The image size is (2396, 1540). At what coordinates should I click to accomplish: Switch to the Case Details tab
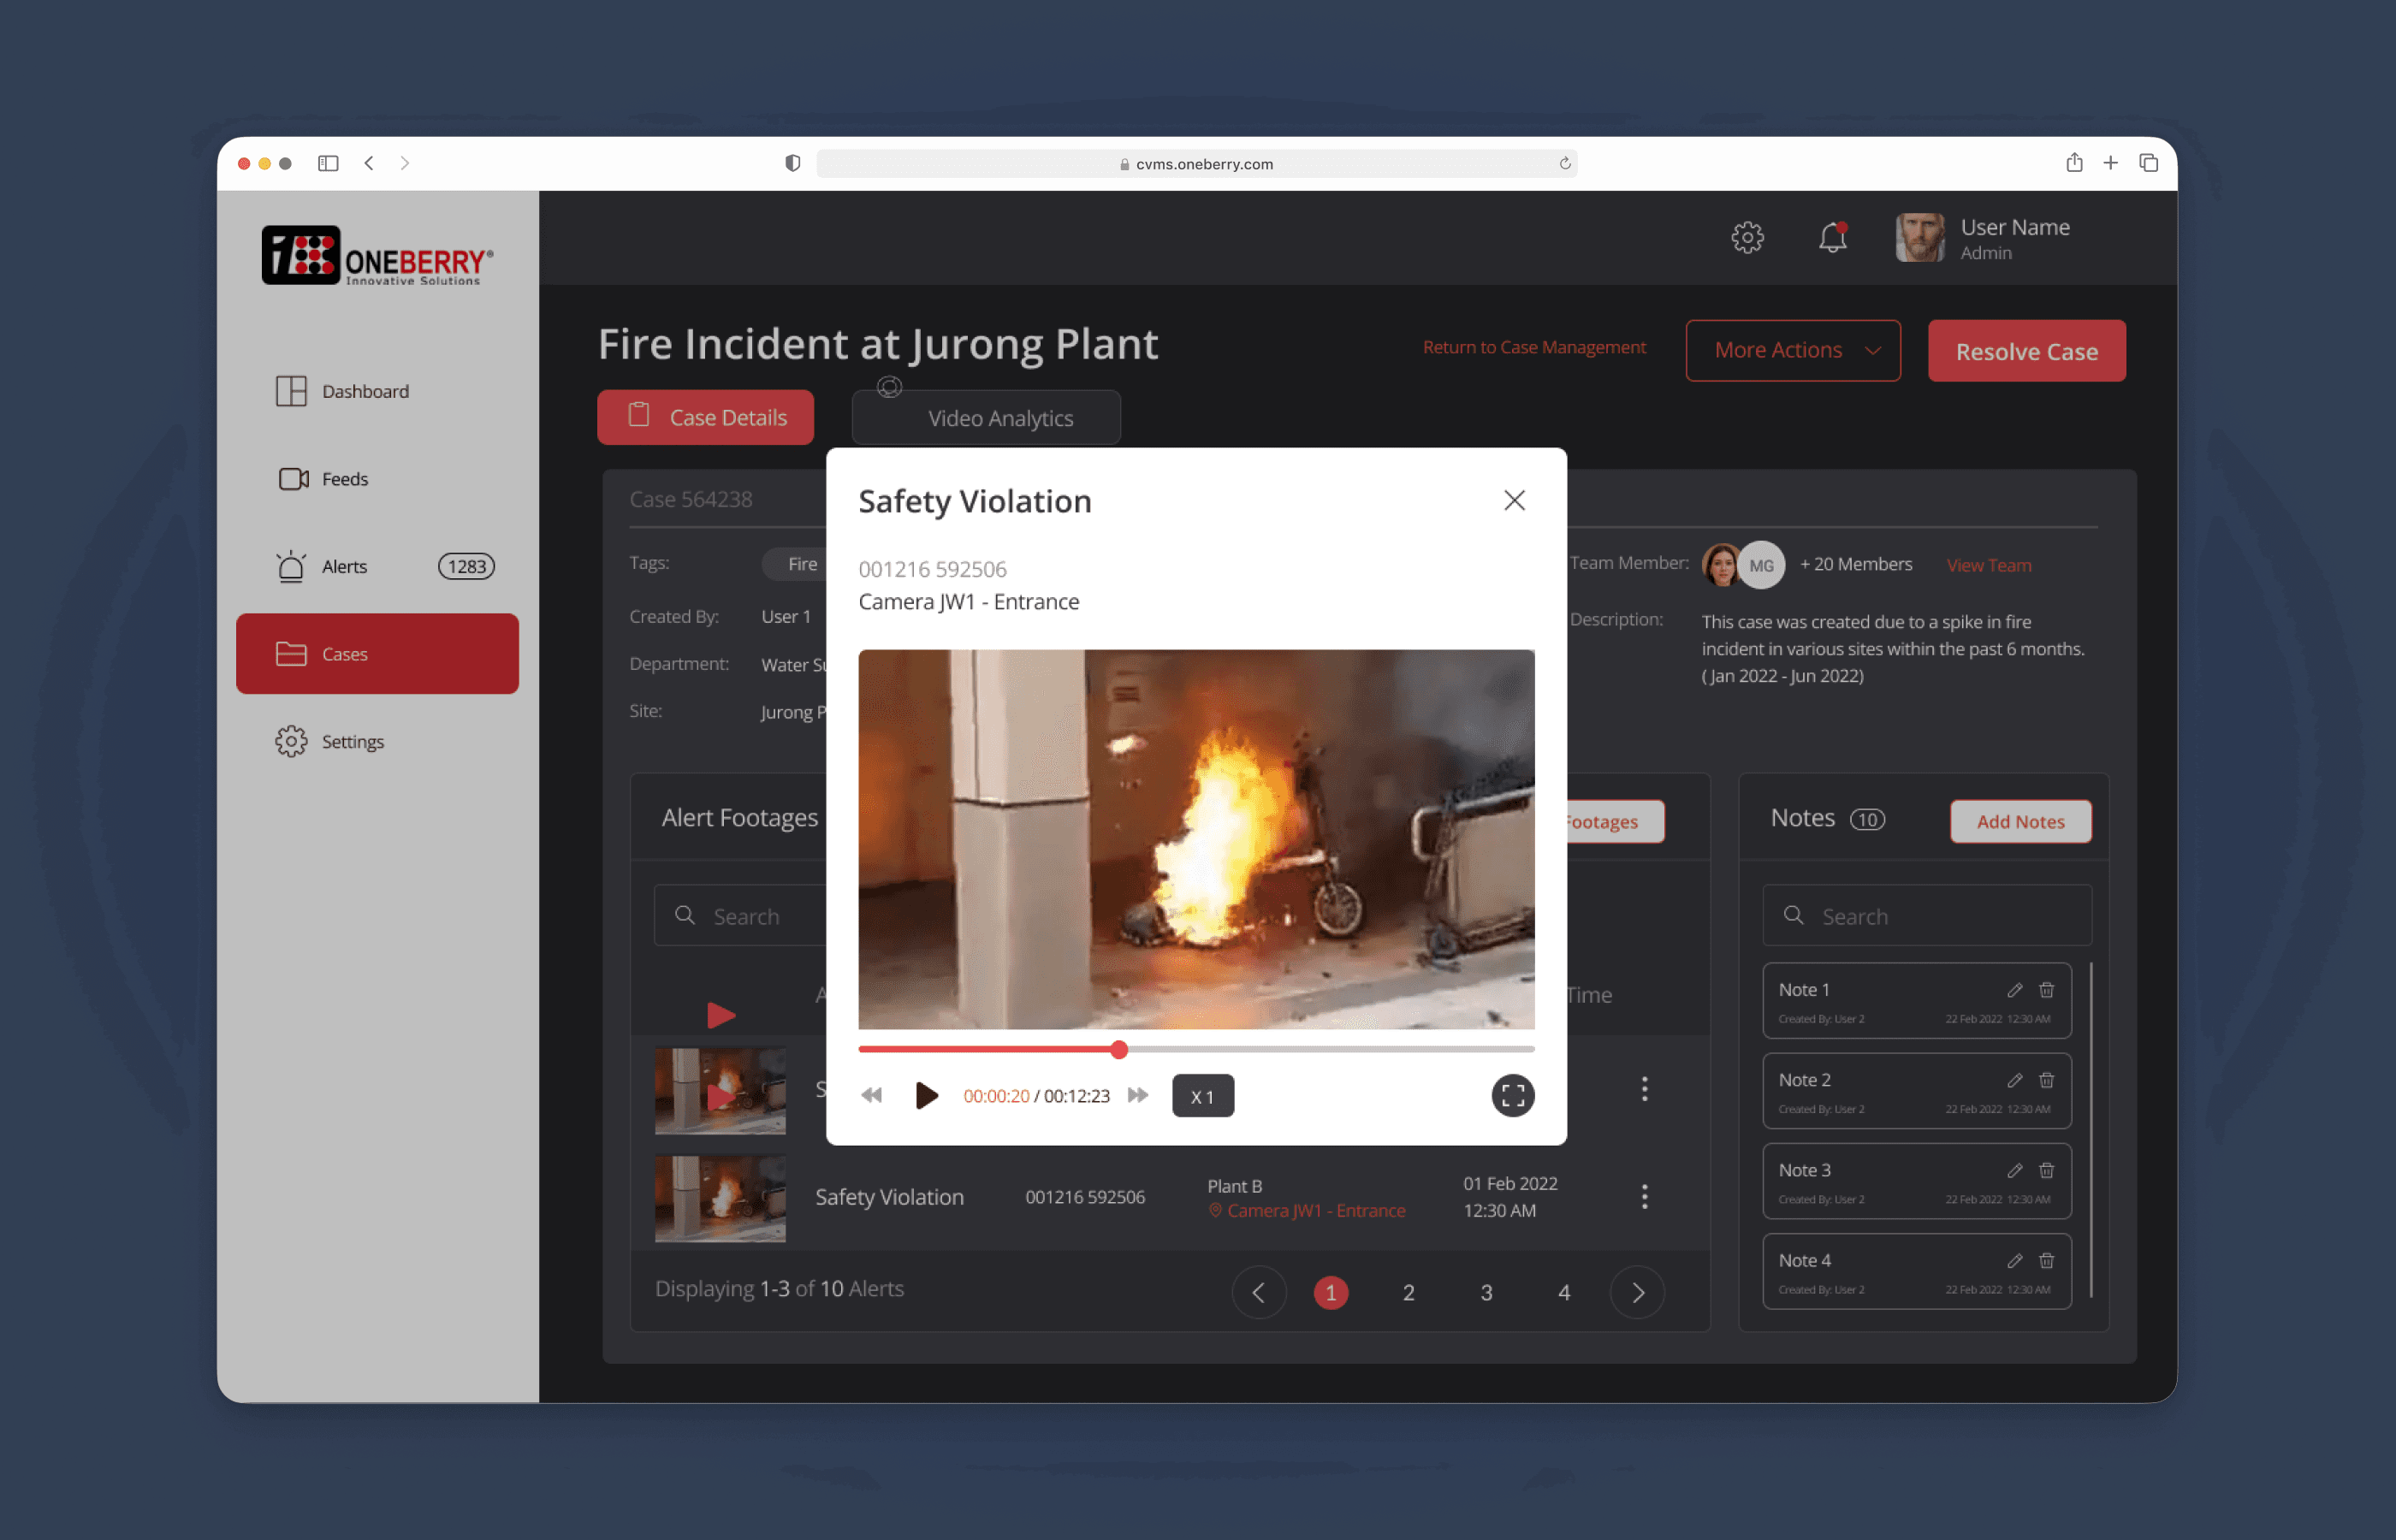706,417
